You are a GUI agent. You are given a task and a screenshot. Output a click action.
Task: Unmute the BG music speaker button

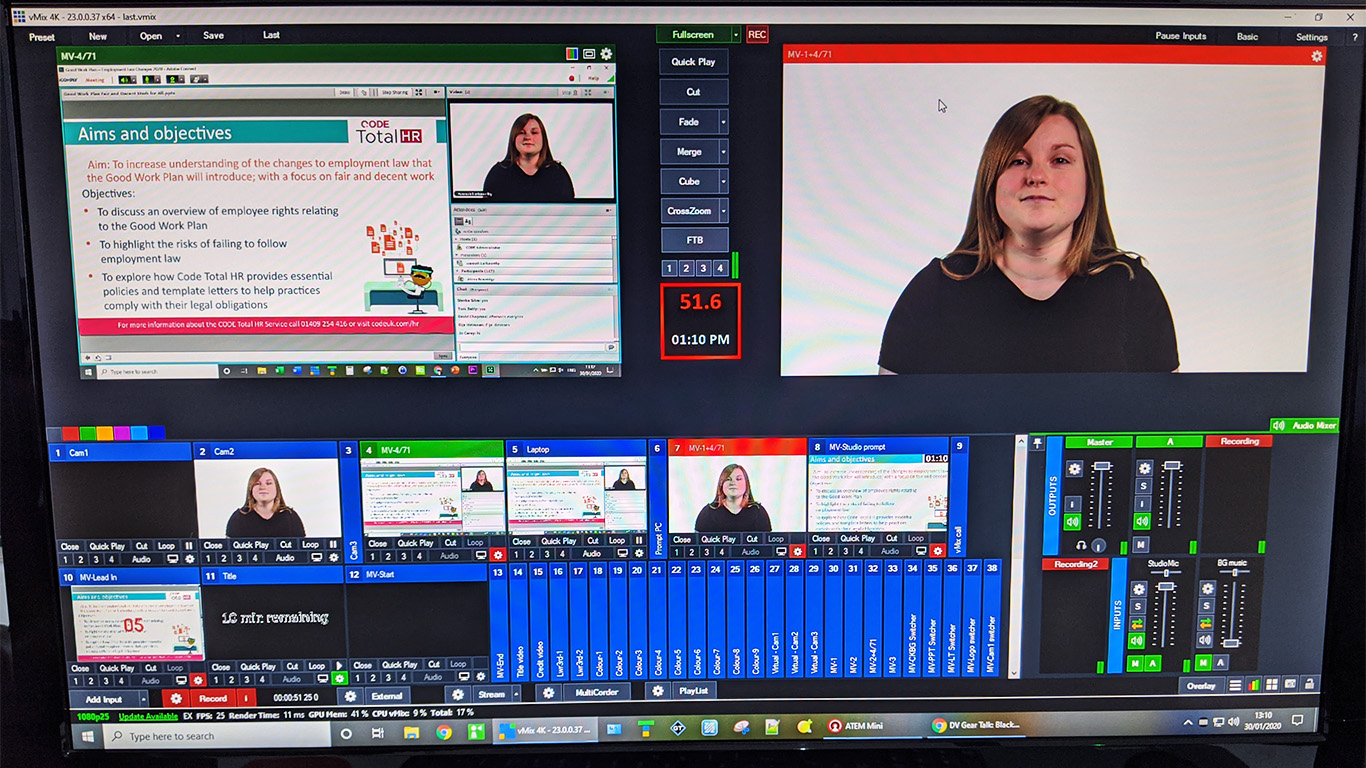point(1207,641)
